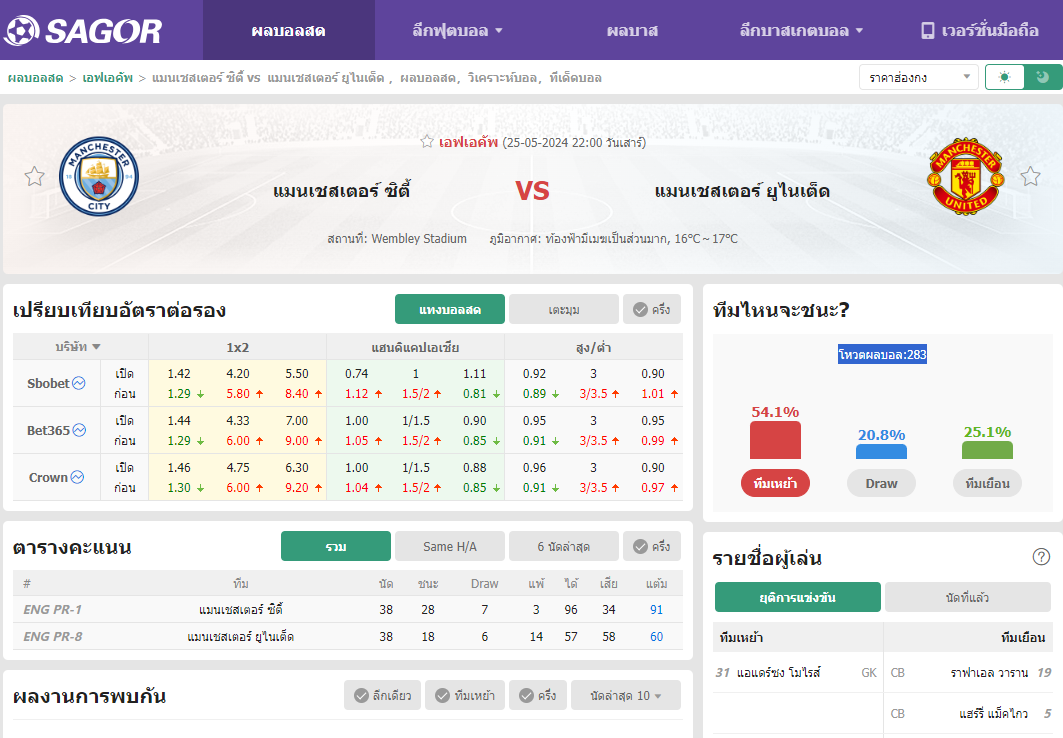Click ผลบอลสด breadcrumb link
The height and width of the screenshot is (738, 1063).
(x=36, y=78)
